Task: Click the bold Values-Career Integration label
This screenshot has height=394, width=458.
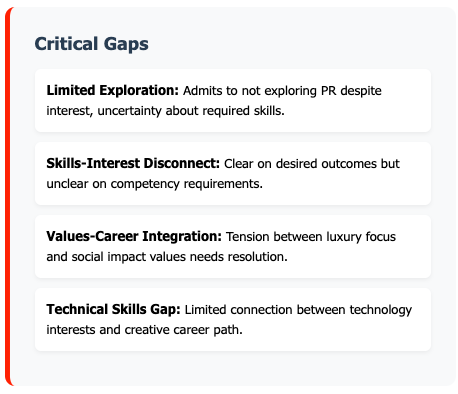Action: tap(134, 236)
